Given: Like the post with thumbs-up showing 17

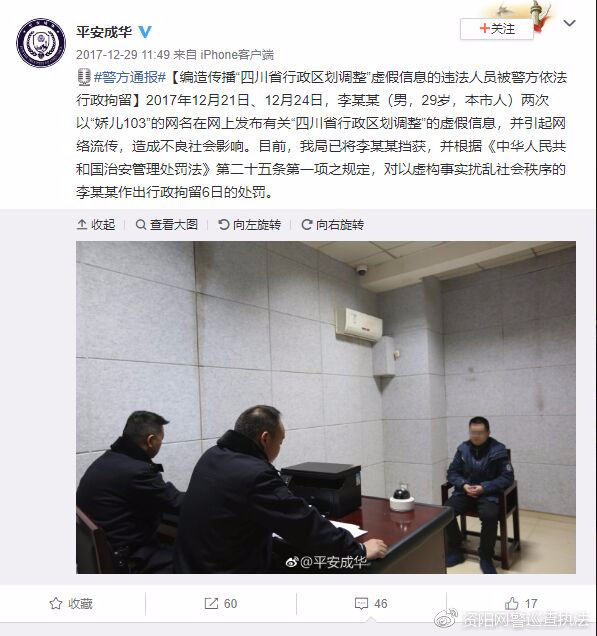Looking at the screenshot, I should 521,604.
